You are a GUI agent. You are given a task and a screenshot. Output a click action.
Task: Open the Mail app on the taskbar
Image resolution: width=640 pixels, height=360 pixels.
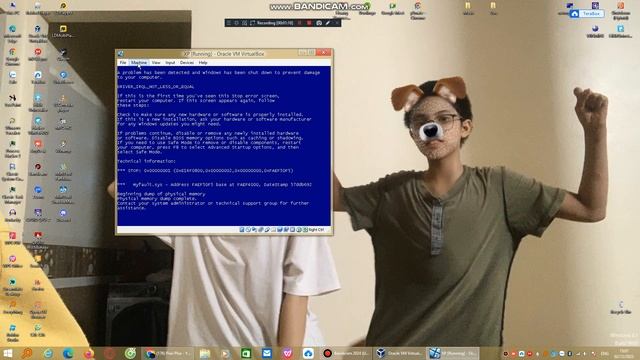[267, 353]
